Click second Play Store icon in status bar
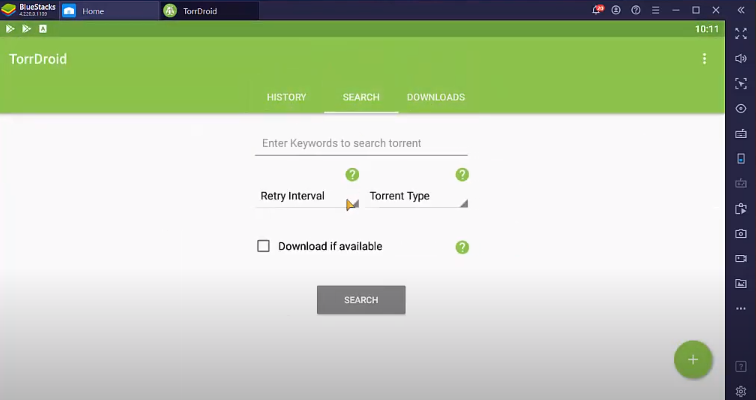The image size is (756, 400). click(27, 29)
